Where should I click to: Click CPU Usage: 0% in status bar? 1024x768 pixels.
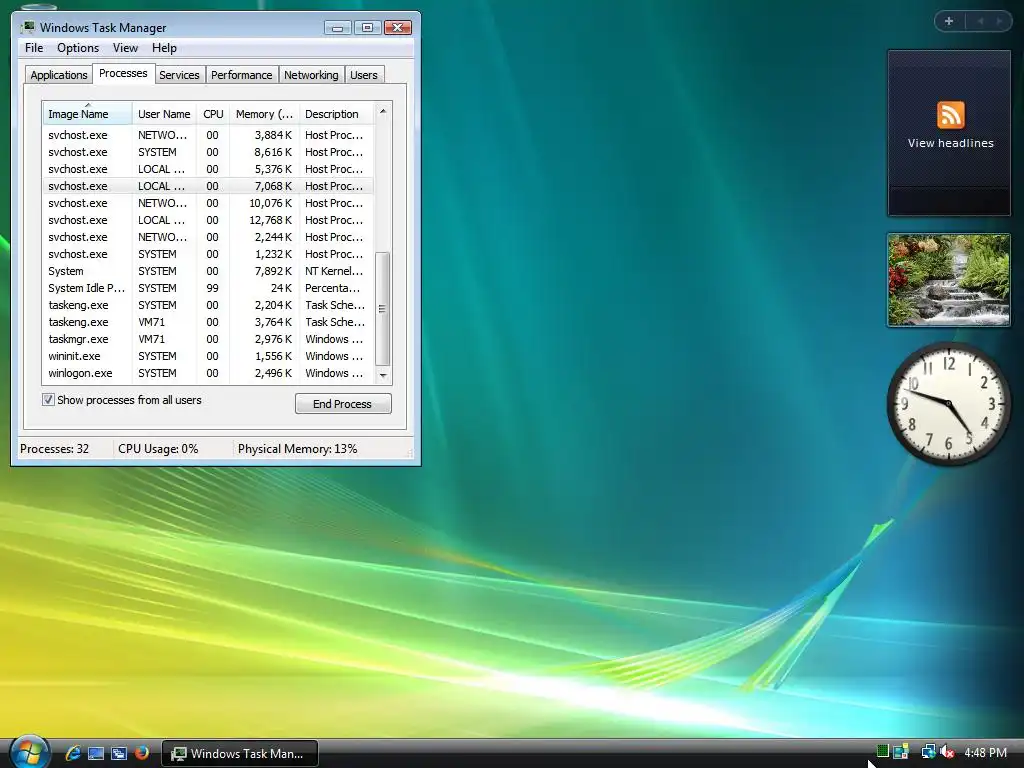pyautogui.click(x=158, y=449)
